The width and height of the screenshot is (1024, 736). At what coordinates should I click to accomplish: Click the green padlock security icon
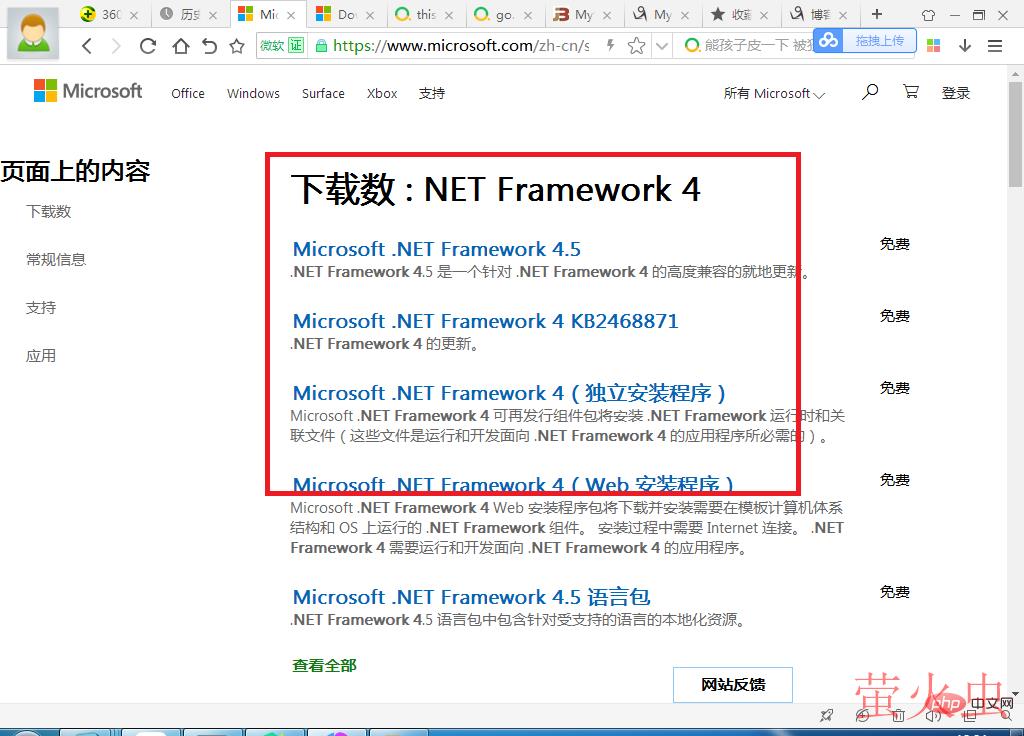(321, 46)
